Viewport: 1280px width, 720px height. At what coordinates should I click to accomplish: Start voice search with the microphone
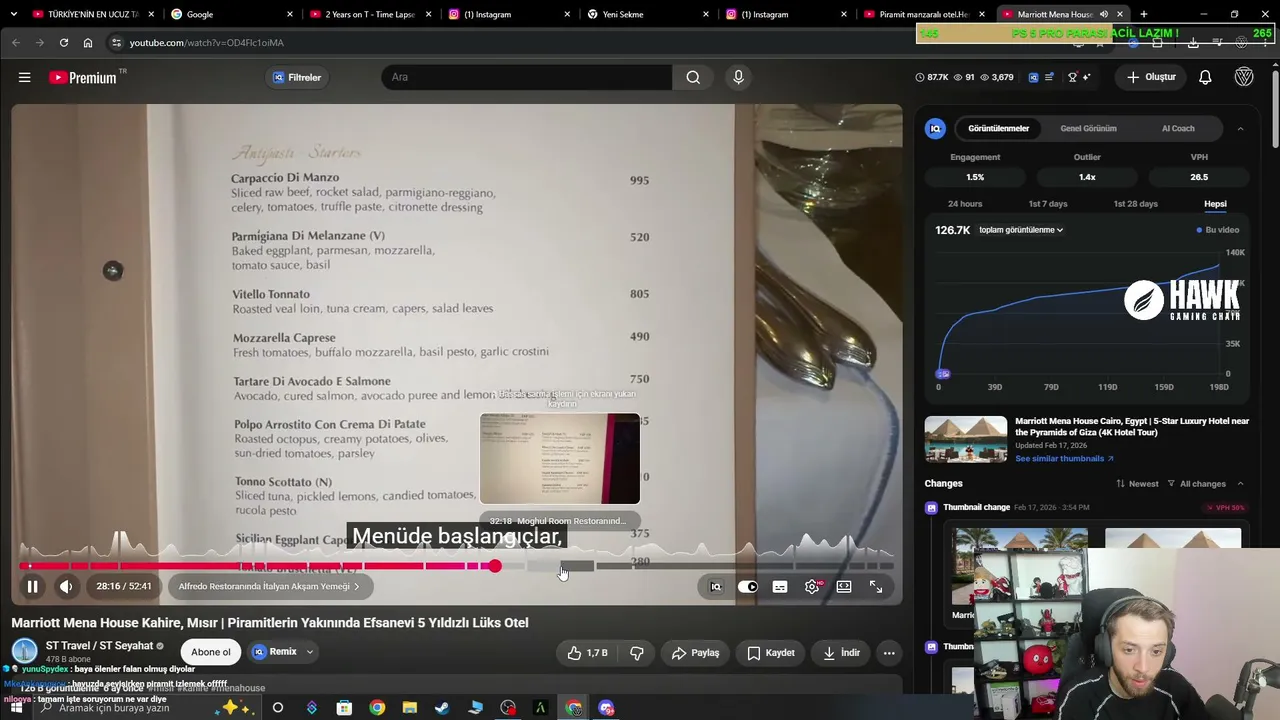(739, 77)
